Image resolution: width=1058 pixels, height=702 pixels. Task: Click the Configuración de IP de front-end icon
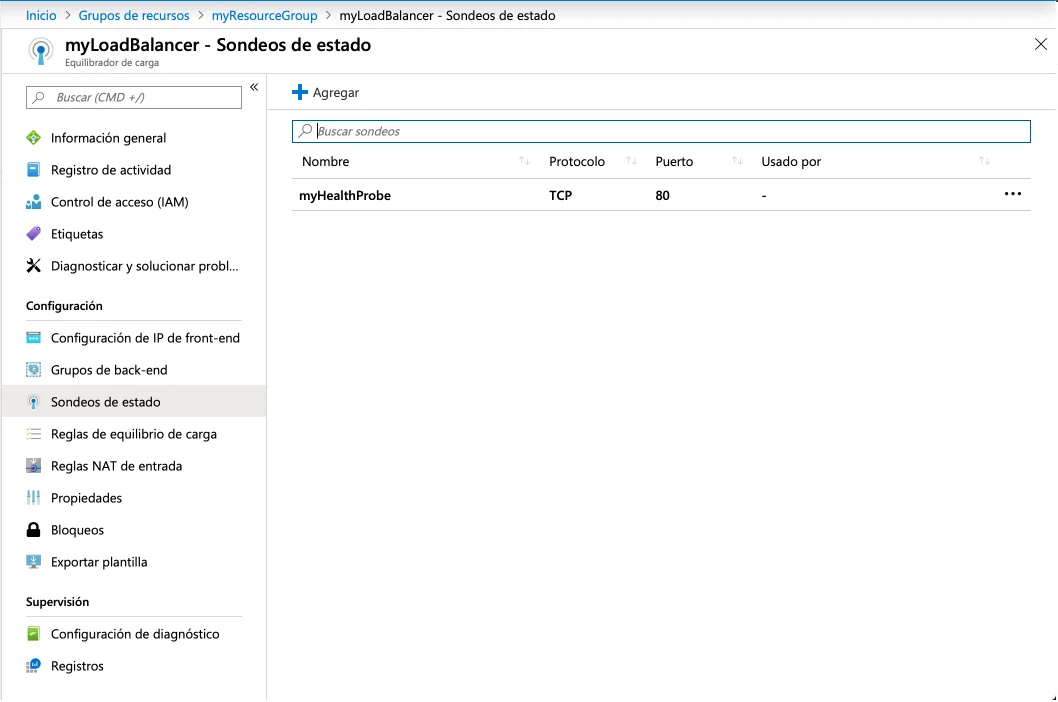33,338
